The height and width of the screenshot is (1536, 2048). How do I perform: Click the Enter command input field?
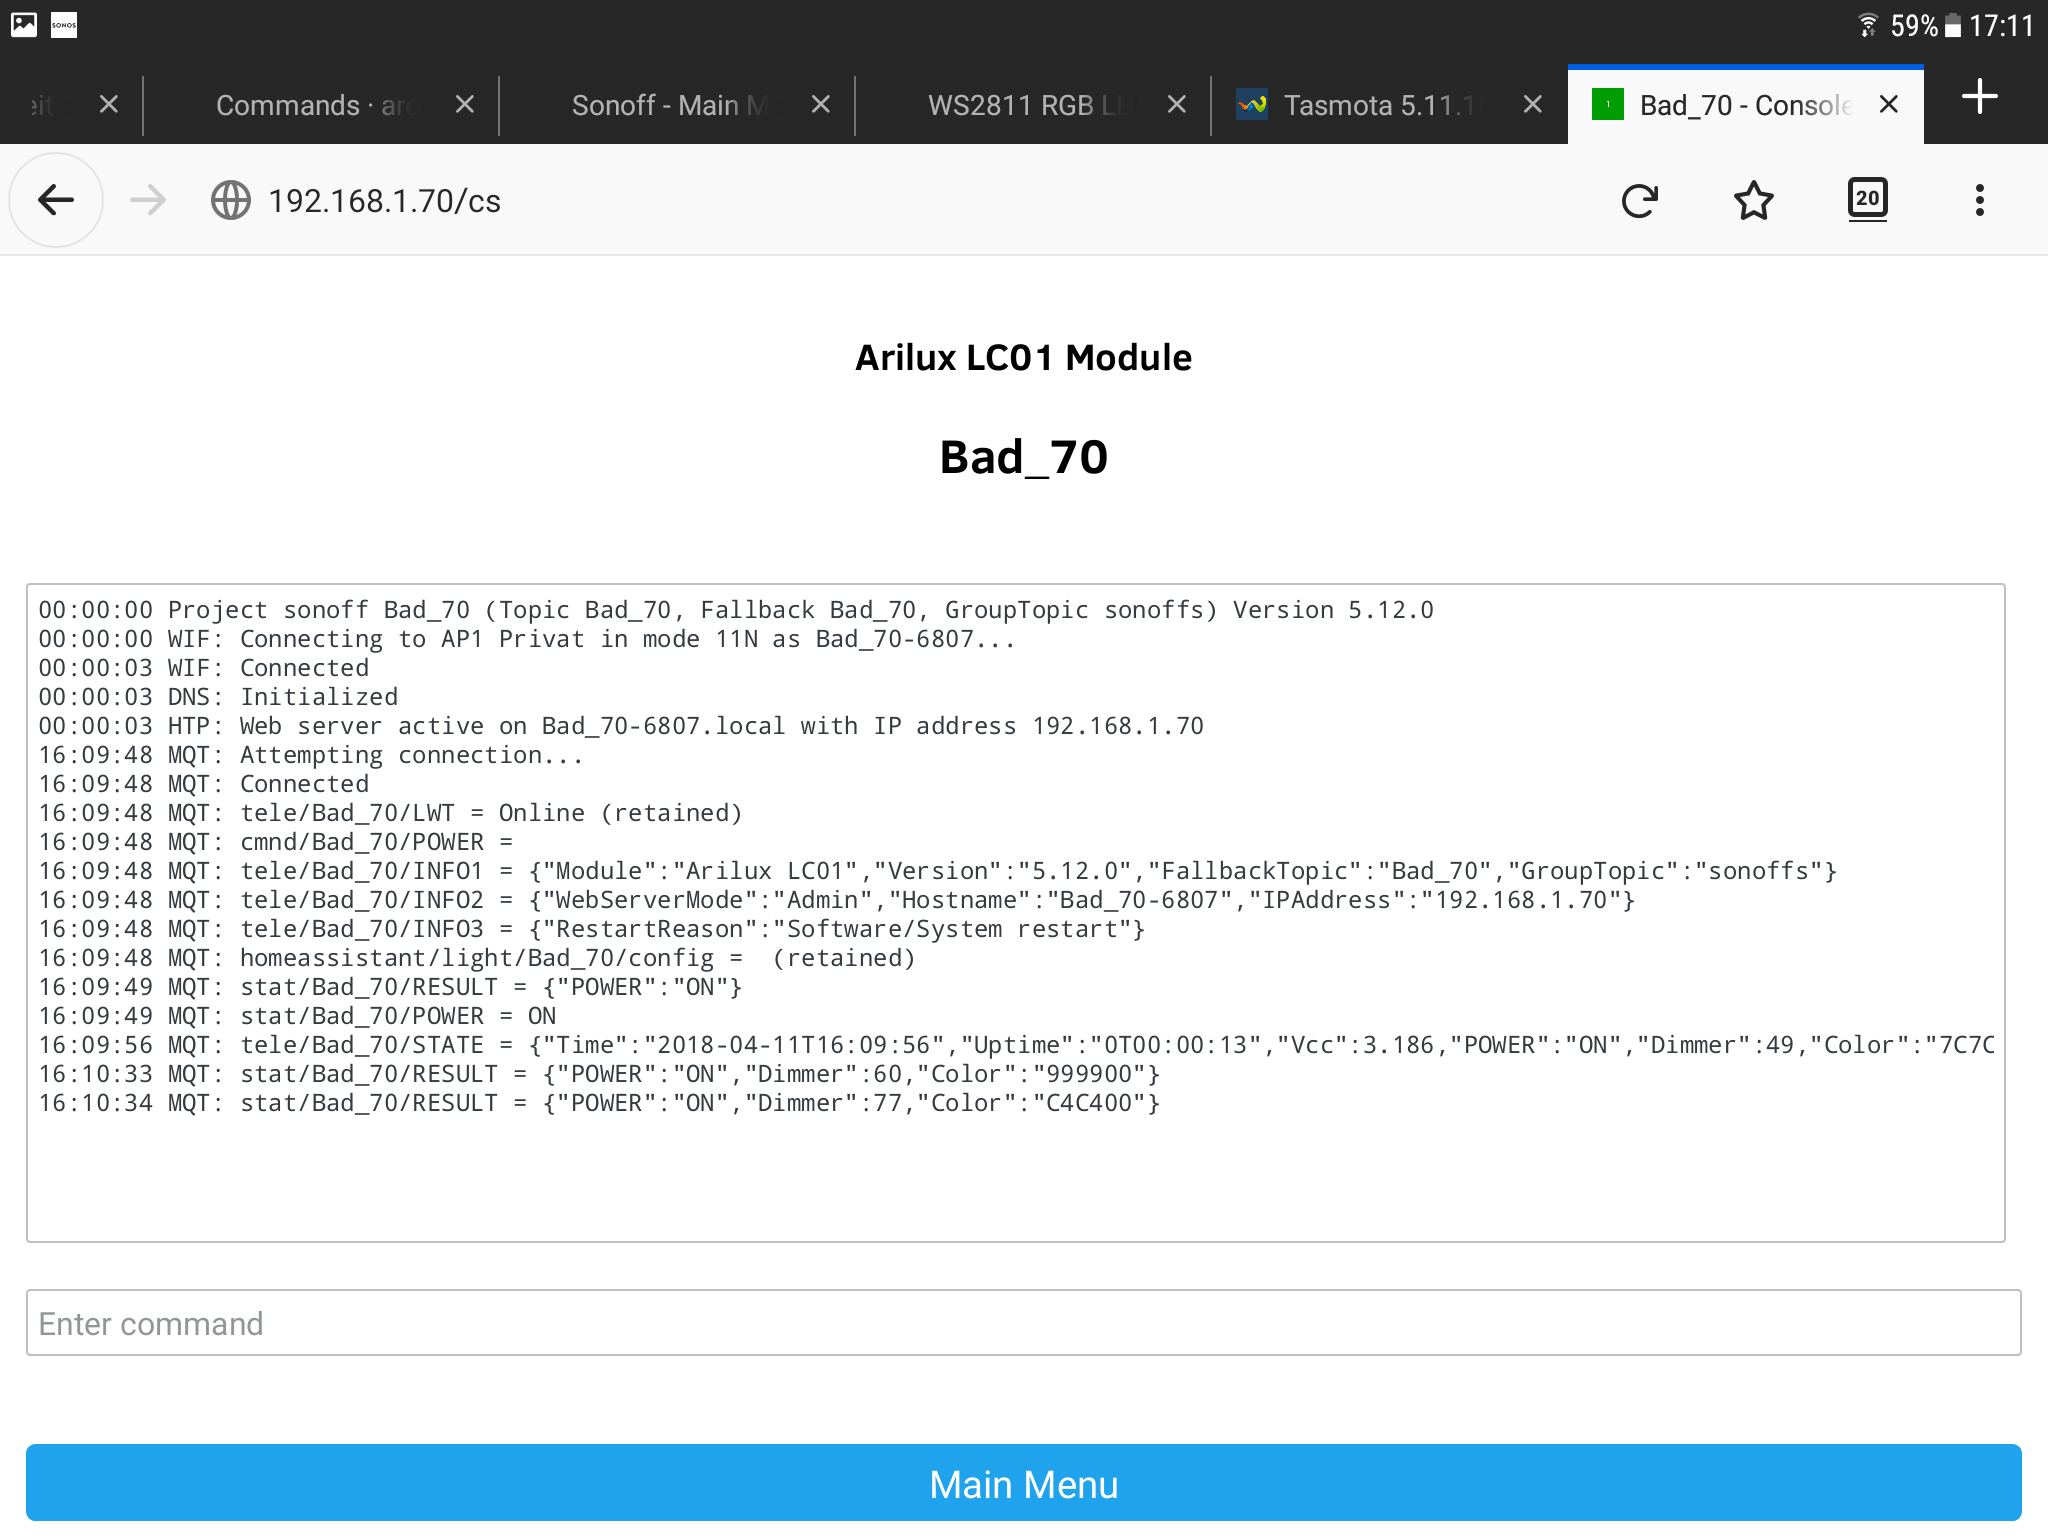coord(1024,1325)
